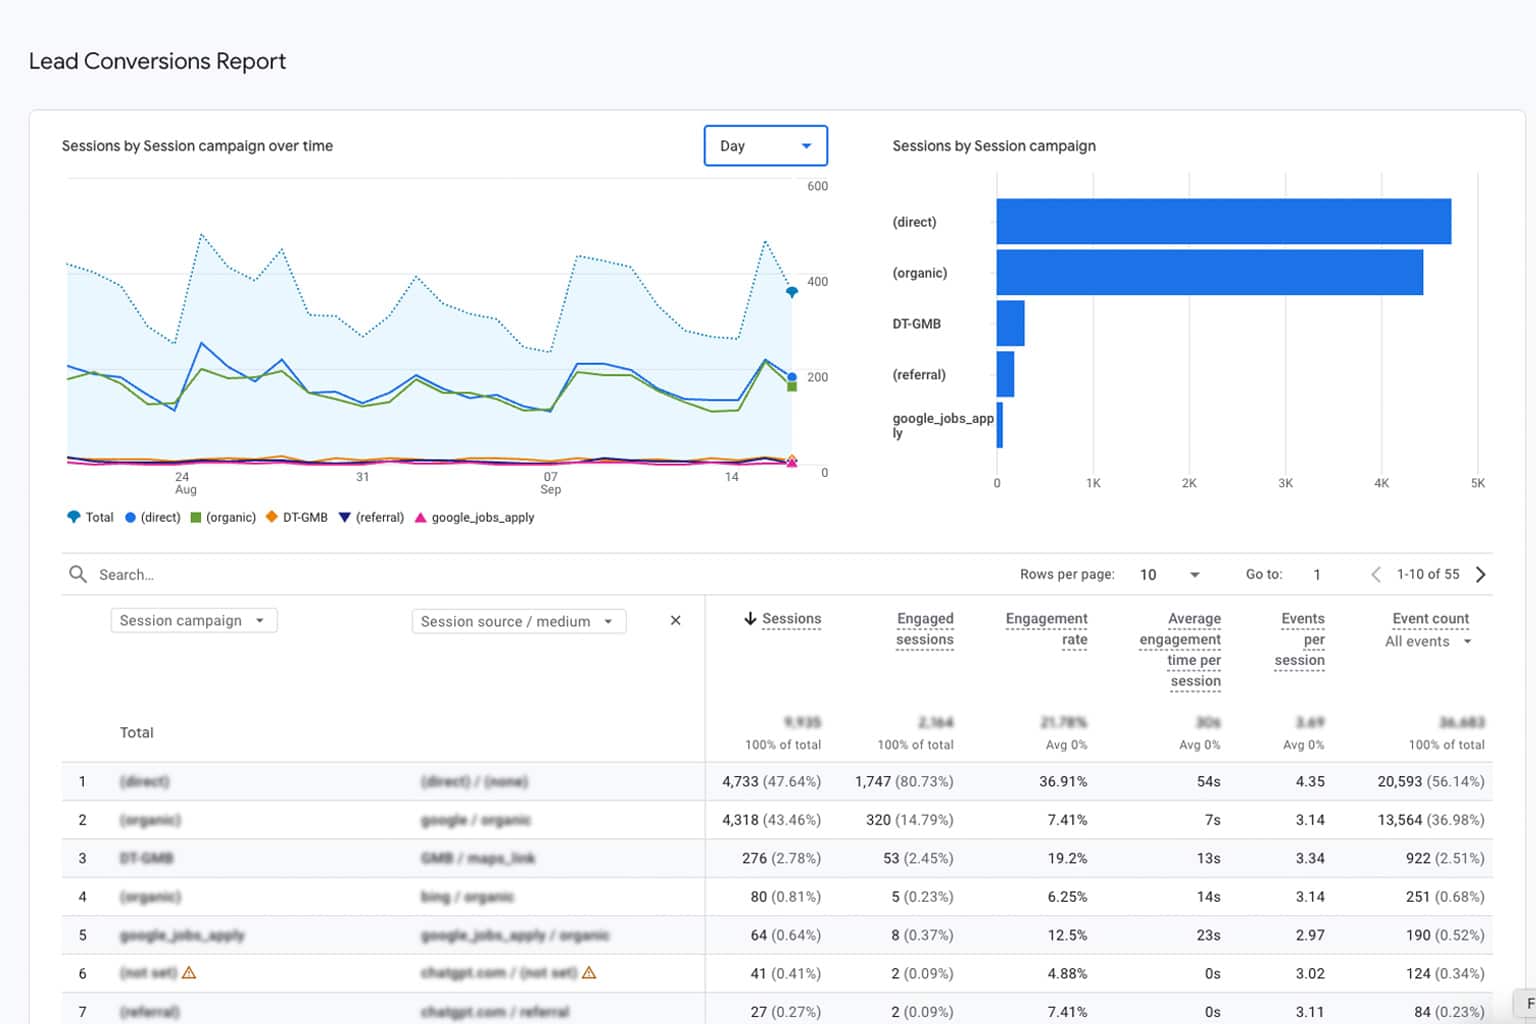The image size is (1536, 1024).
Task: Go to next page of table rows
Action: [x=1481, y=574]
